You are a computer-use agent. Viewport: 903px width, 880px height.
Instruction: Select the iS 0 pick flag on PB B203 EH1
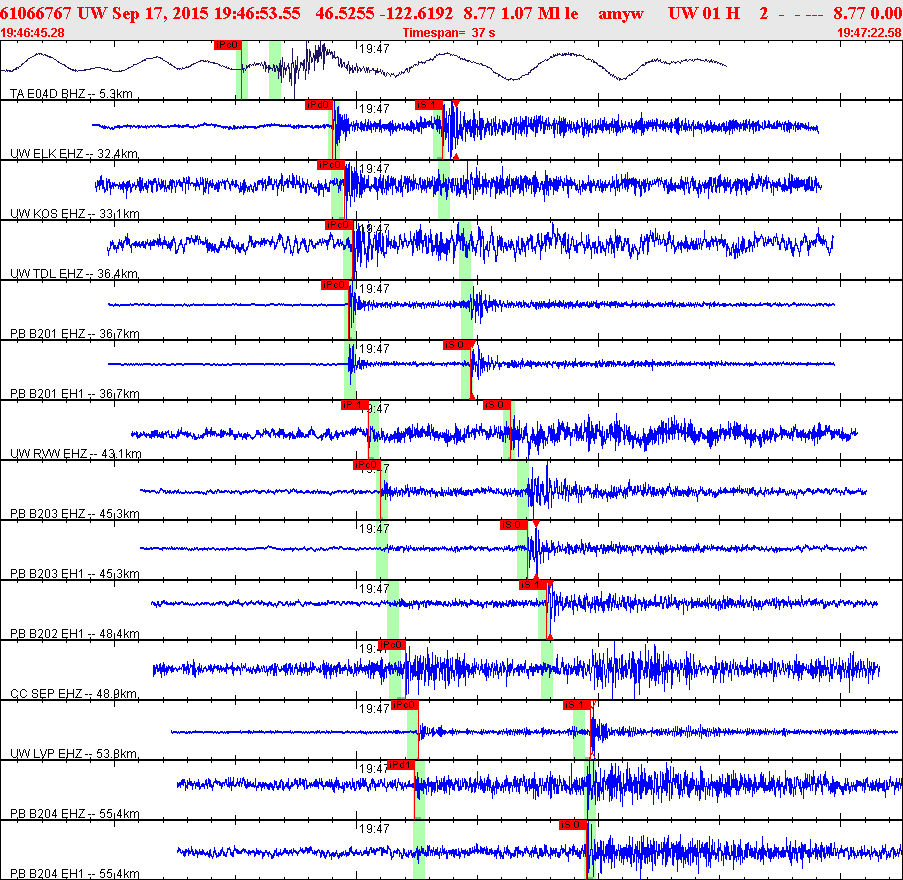click(x=514, y=525)
